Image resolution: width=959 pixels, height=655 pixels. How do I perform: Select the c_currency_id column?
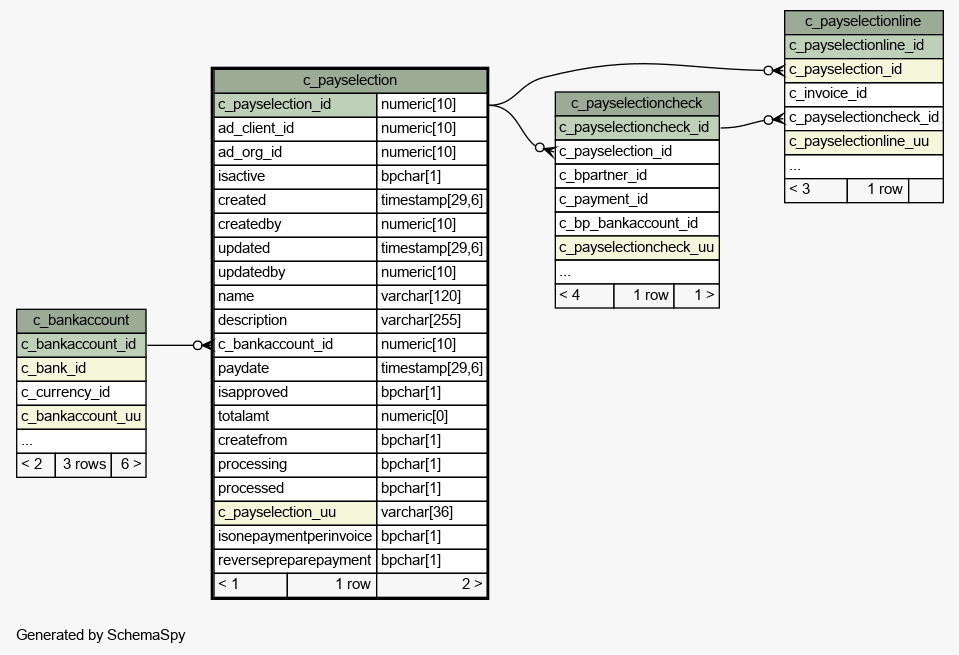(x=81, y=393)
